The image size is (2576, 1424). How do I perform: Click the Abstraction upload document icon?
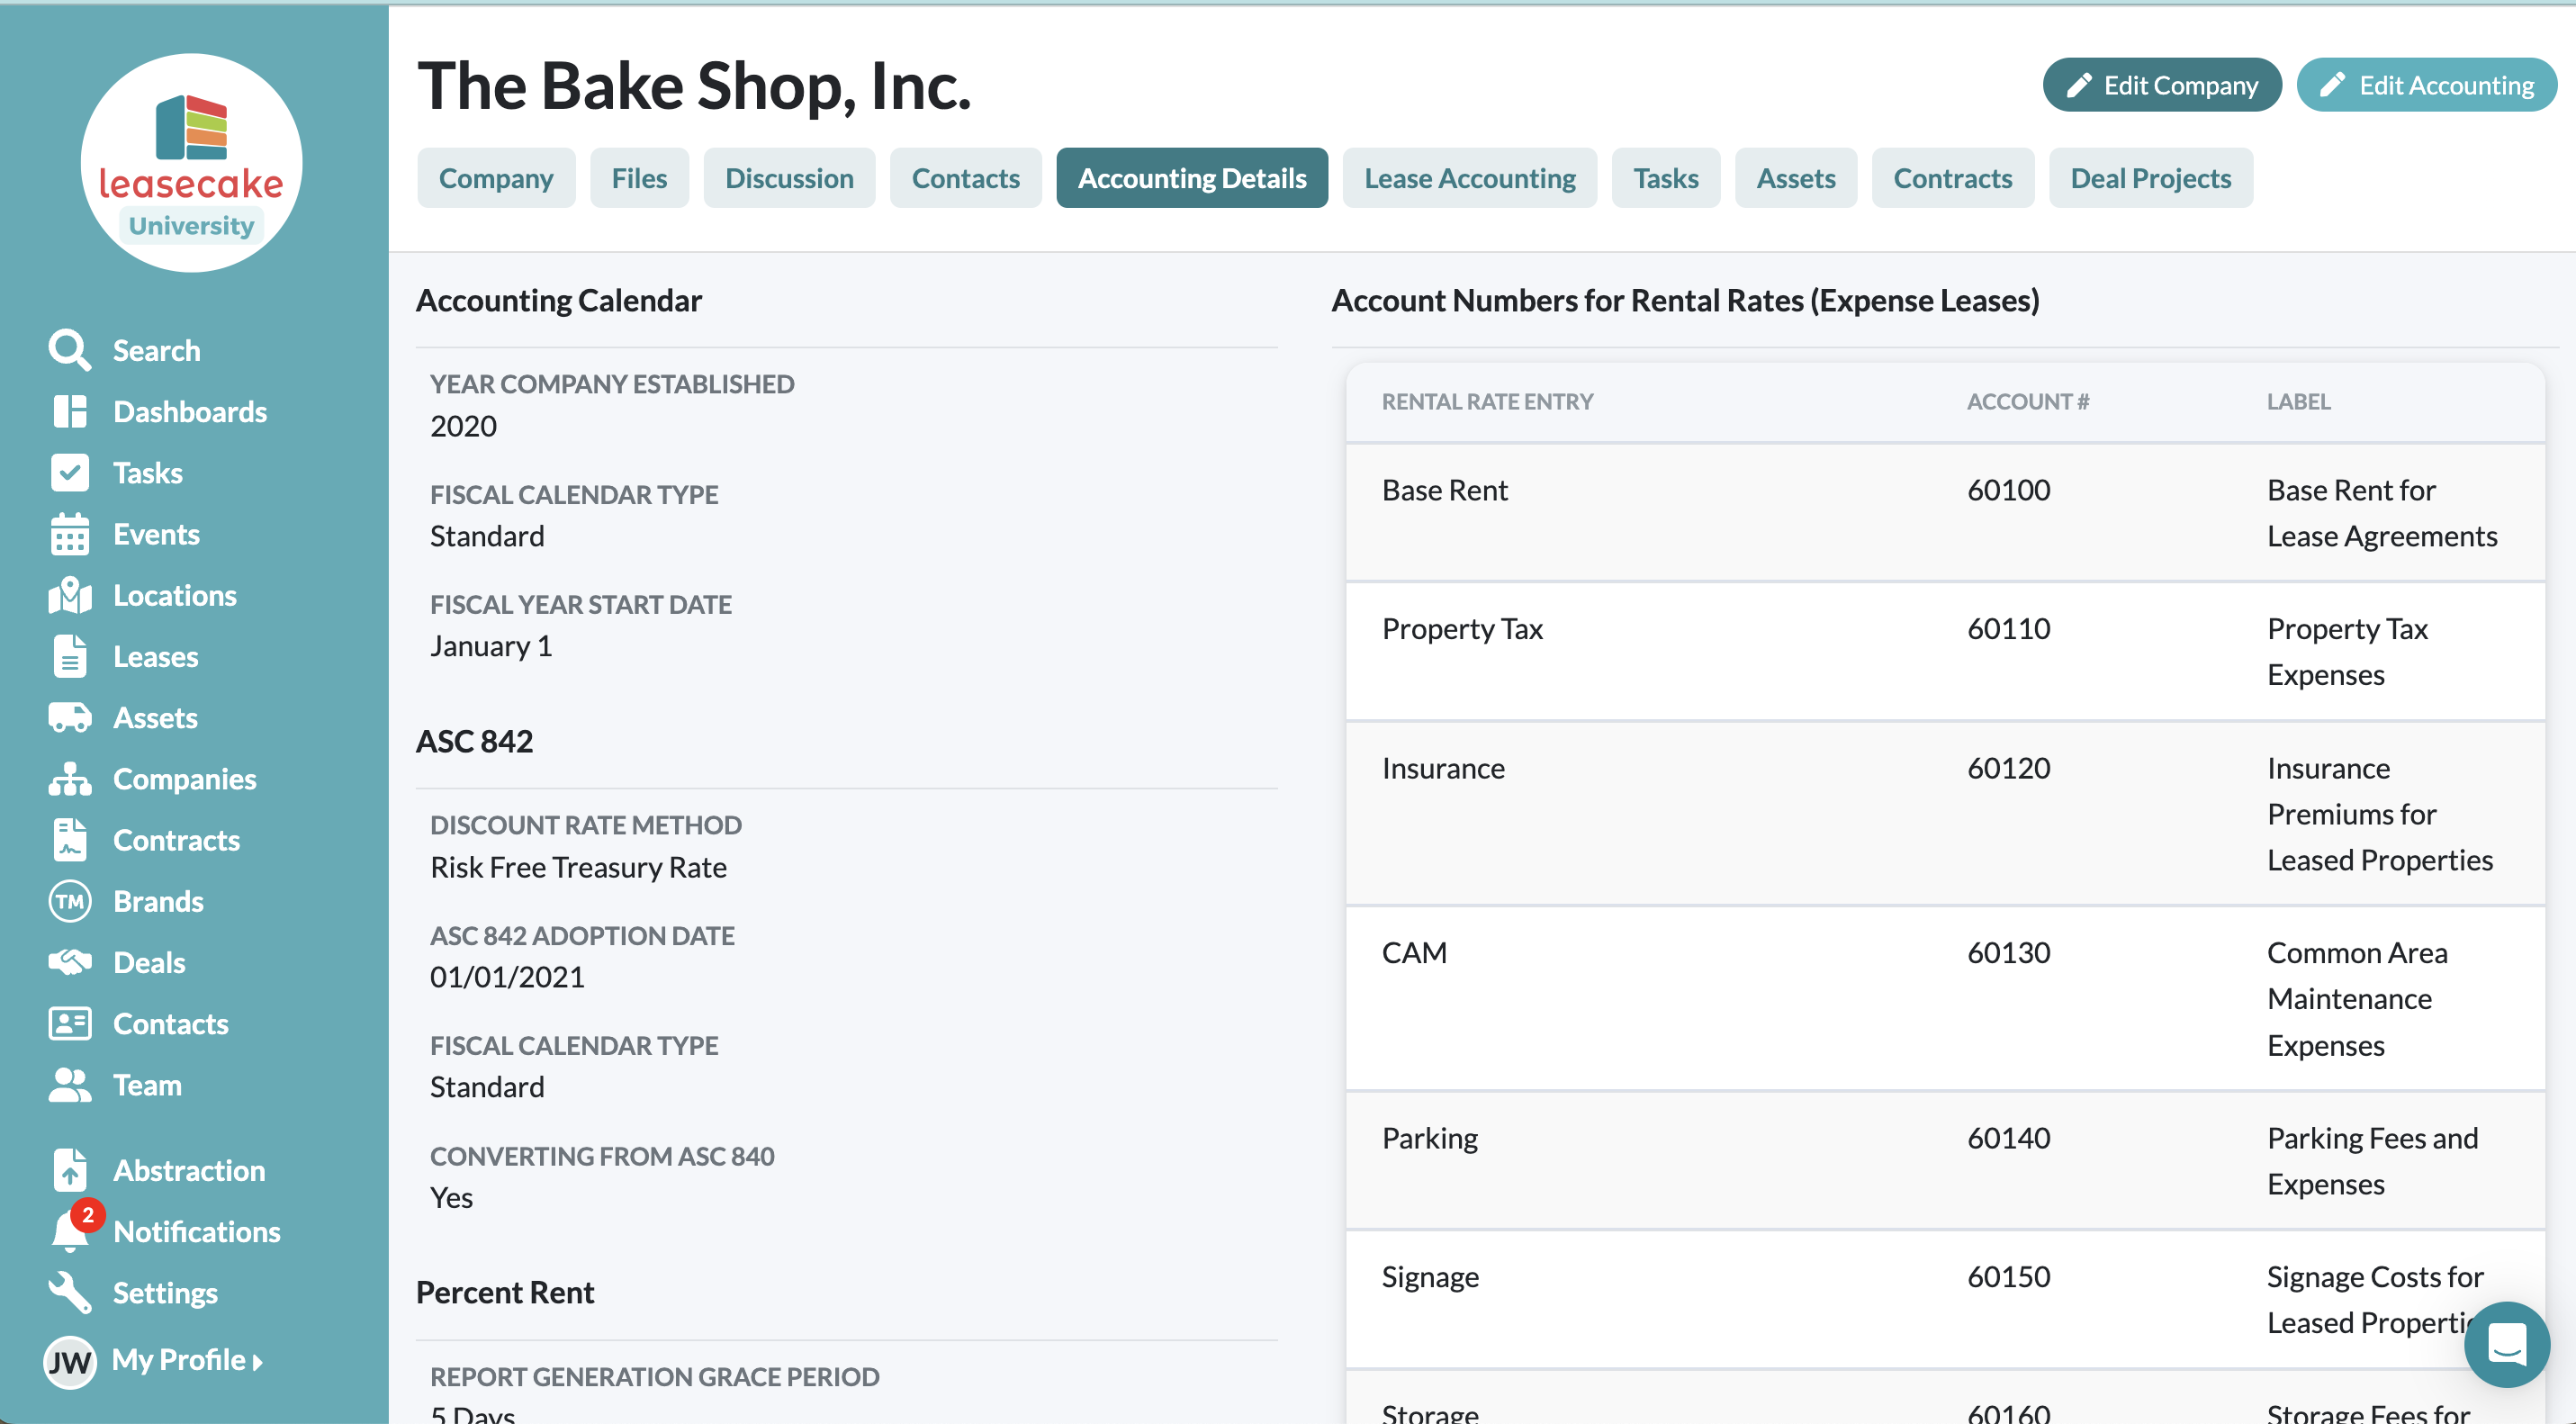click(69, 1169)
